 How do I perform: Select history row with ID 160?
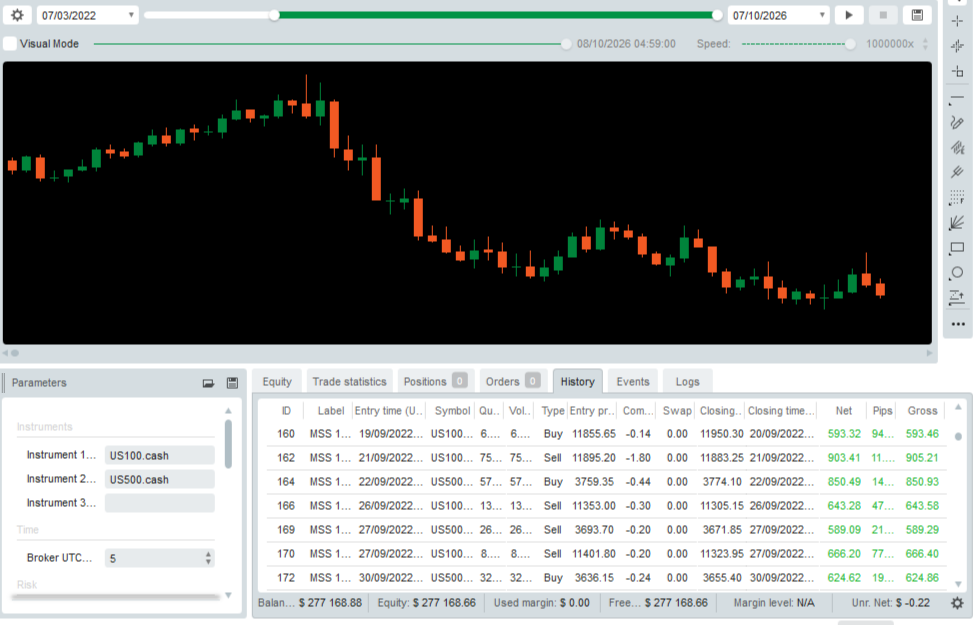tap(606, 434)
